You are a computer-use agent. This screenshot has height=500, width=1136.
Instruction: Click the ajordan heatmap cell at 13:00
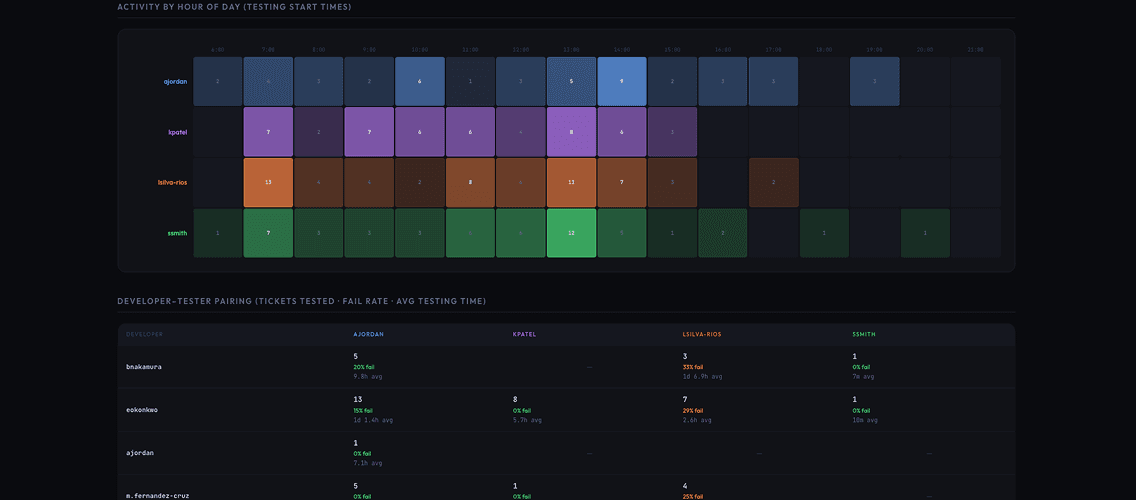[x=572, y=81]
